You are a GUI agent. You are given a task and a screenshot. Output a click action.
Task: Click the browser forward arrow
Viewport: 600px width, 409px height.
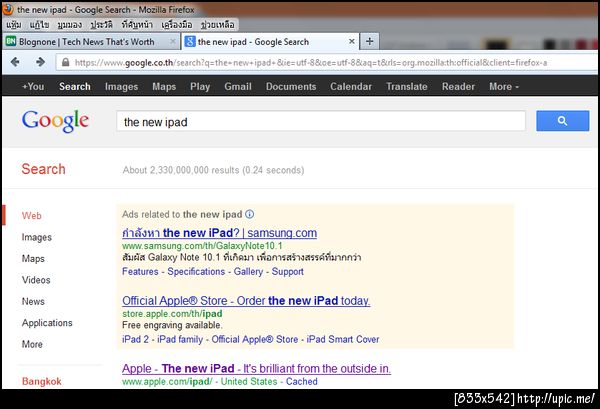coord(40,62)
